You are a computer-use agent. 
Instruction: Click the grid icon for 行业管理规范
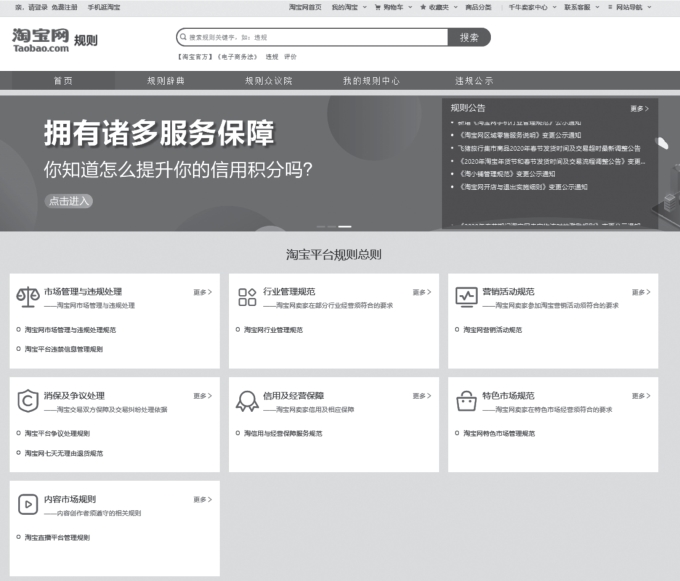pyautogui.click(x=247, y=297)
